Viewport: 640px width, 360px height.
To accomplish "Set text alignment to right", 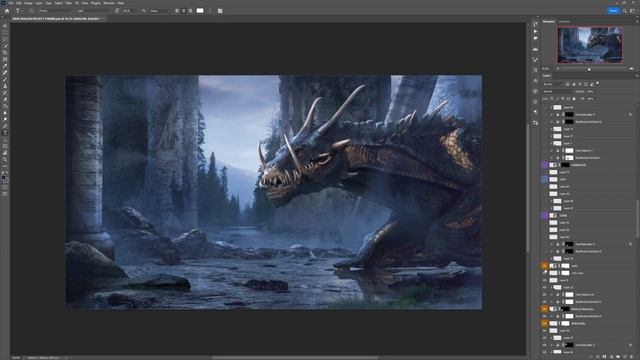I will click(190, 11).
